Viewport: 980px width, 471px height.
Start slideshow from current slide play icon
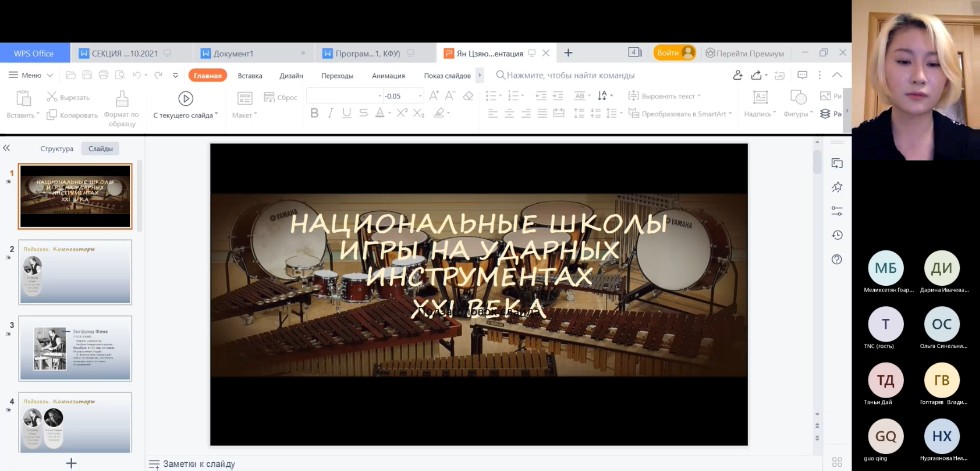coord(185,98)
